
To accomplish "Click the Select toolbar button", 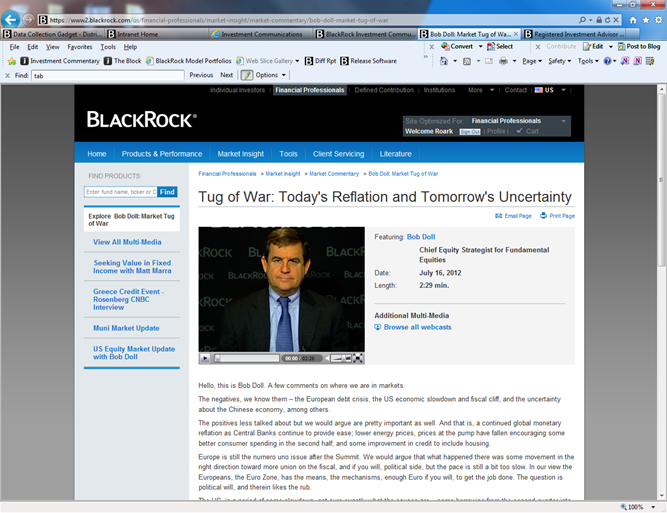I will (500, 46).
